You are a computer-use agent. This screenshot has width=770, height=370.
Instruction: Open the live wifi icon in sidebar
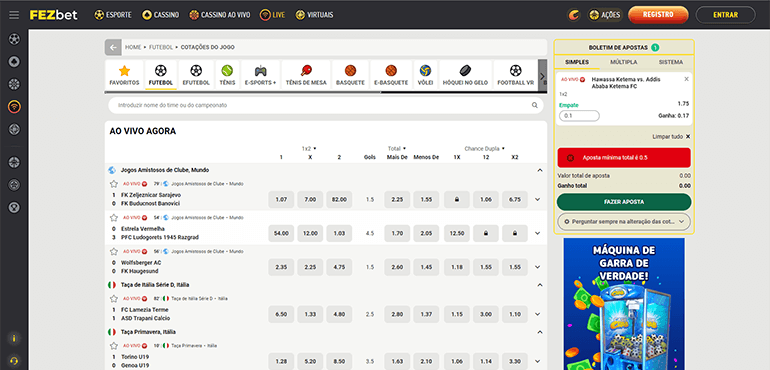coord(14,106)
